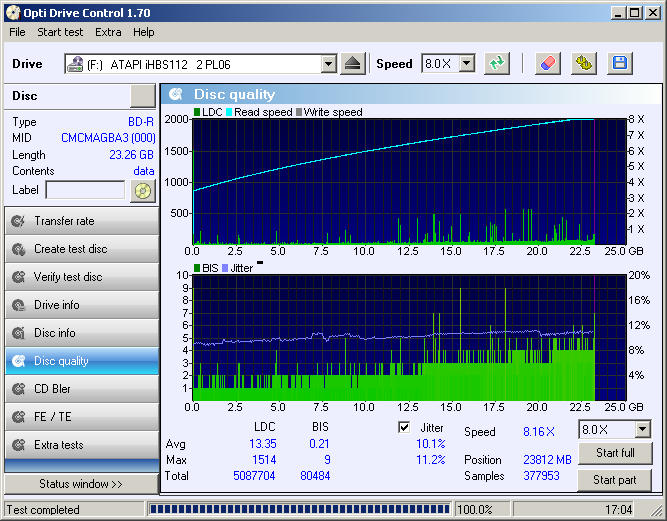Click the Transfer rate disc icon
This screenshot has height=521, width=667.
[18, 221]
